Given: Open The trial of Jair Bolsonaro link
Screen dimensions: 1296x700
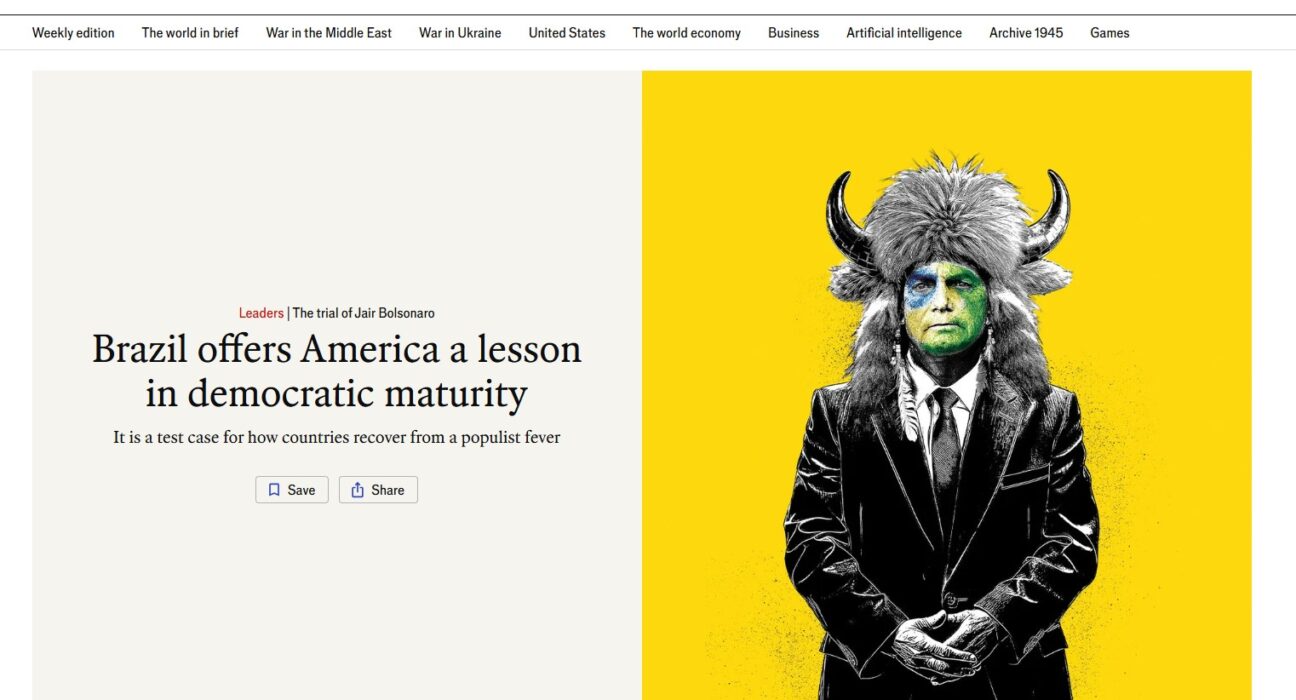Looking at the screenshot, I should 364,313.
